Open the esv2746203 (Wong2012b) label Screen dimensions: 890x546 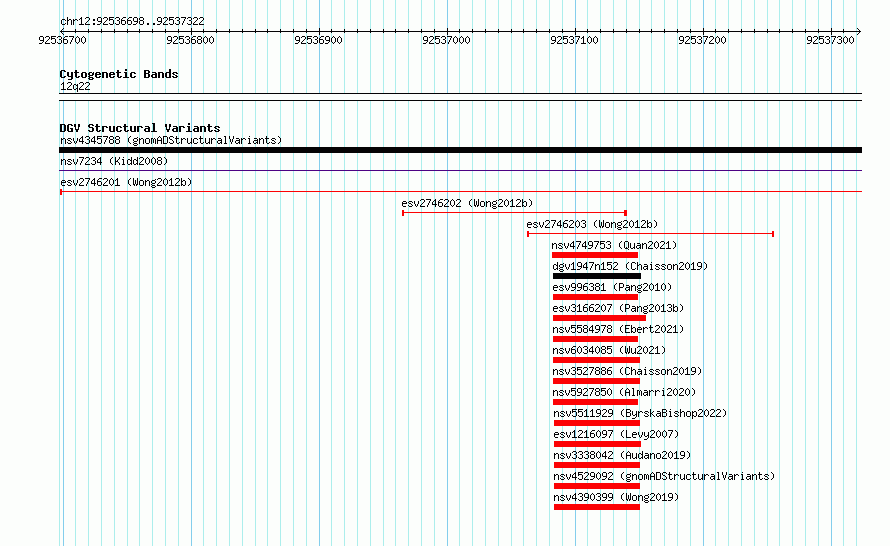point(592,224)
